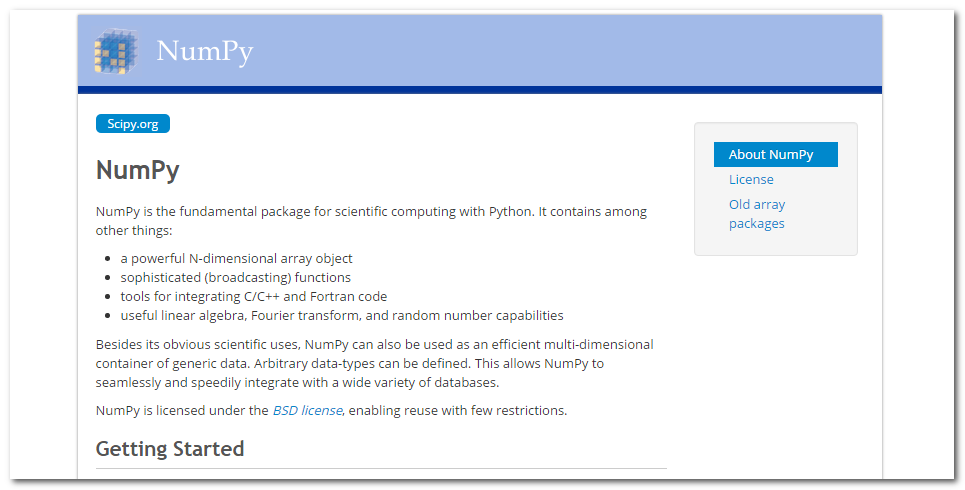Click the NumPy title in header banner
Screen dimensions: 965x490
[205, 51]
